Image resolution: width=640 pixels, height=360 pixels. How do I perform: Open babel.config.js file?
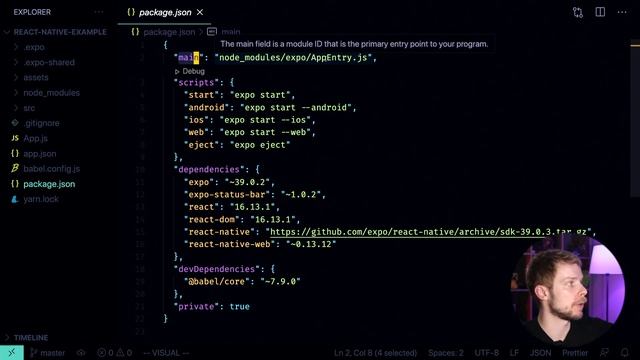coord(51,169)
